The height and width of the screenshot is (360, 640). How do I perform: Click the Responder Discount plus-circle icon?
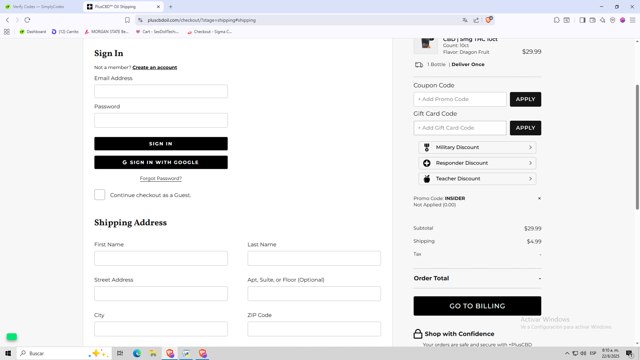click(427, 163)
